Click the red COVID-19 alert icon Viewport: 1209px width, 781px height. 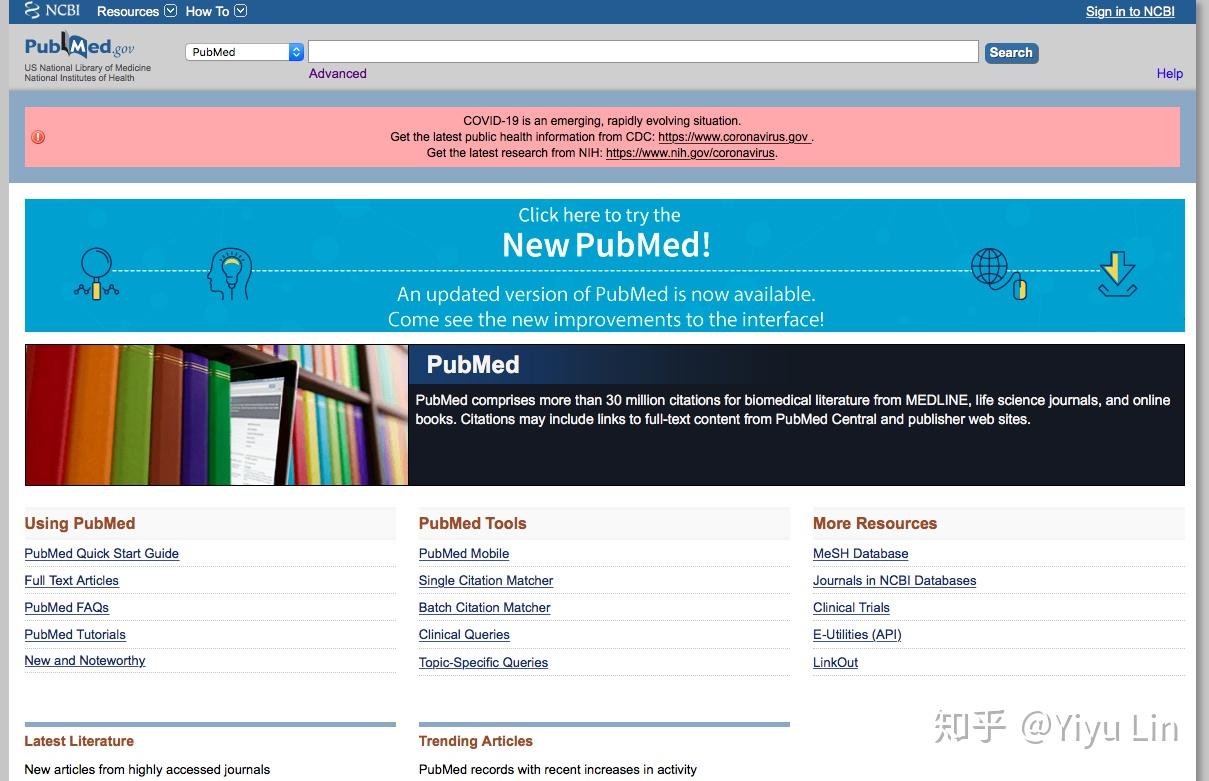pos(38,137)
